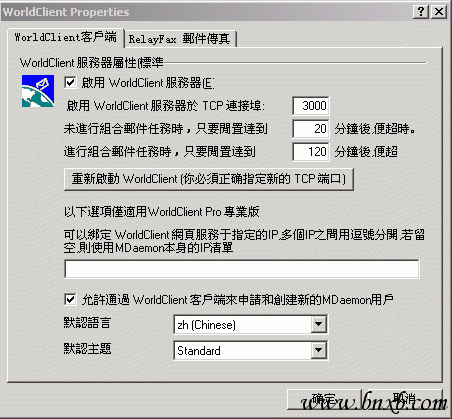This screenshot has height=419, width=452.
Task: Open the 默認主題 Standard dropdown arrow
Action: pos(319,350)
